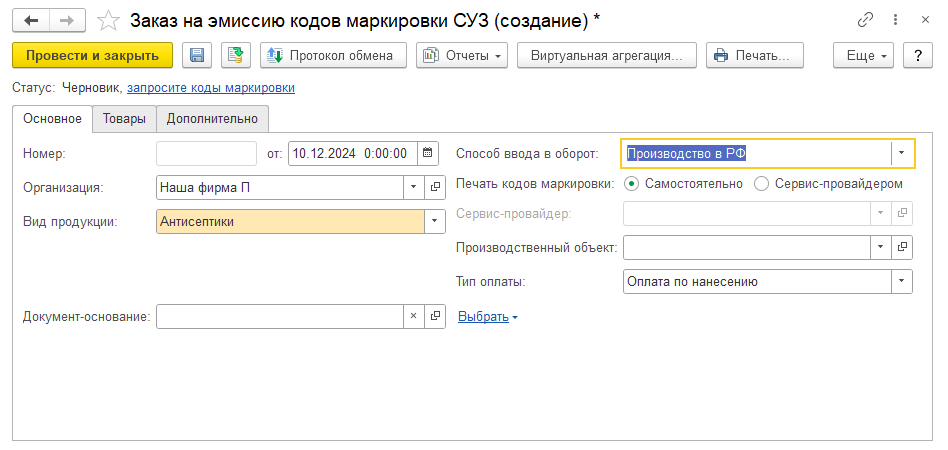Viewport: 948px width, 450px height.
Task: Open the Отчеты menu button
Action: pos(462,56)
